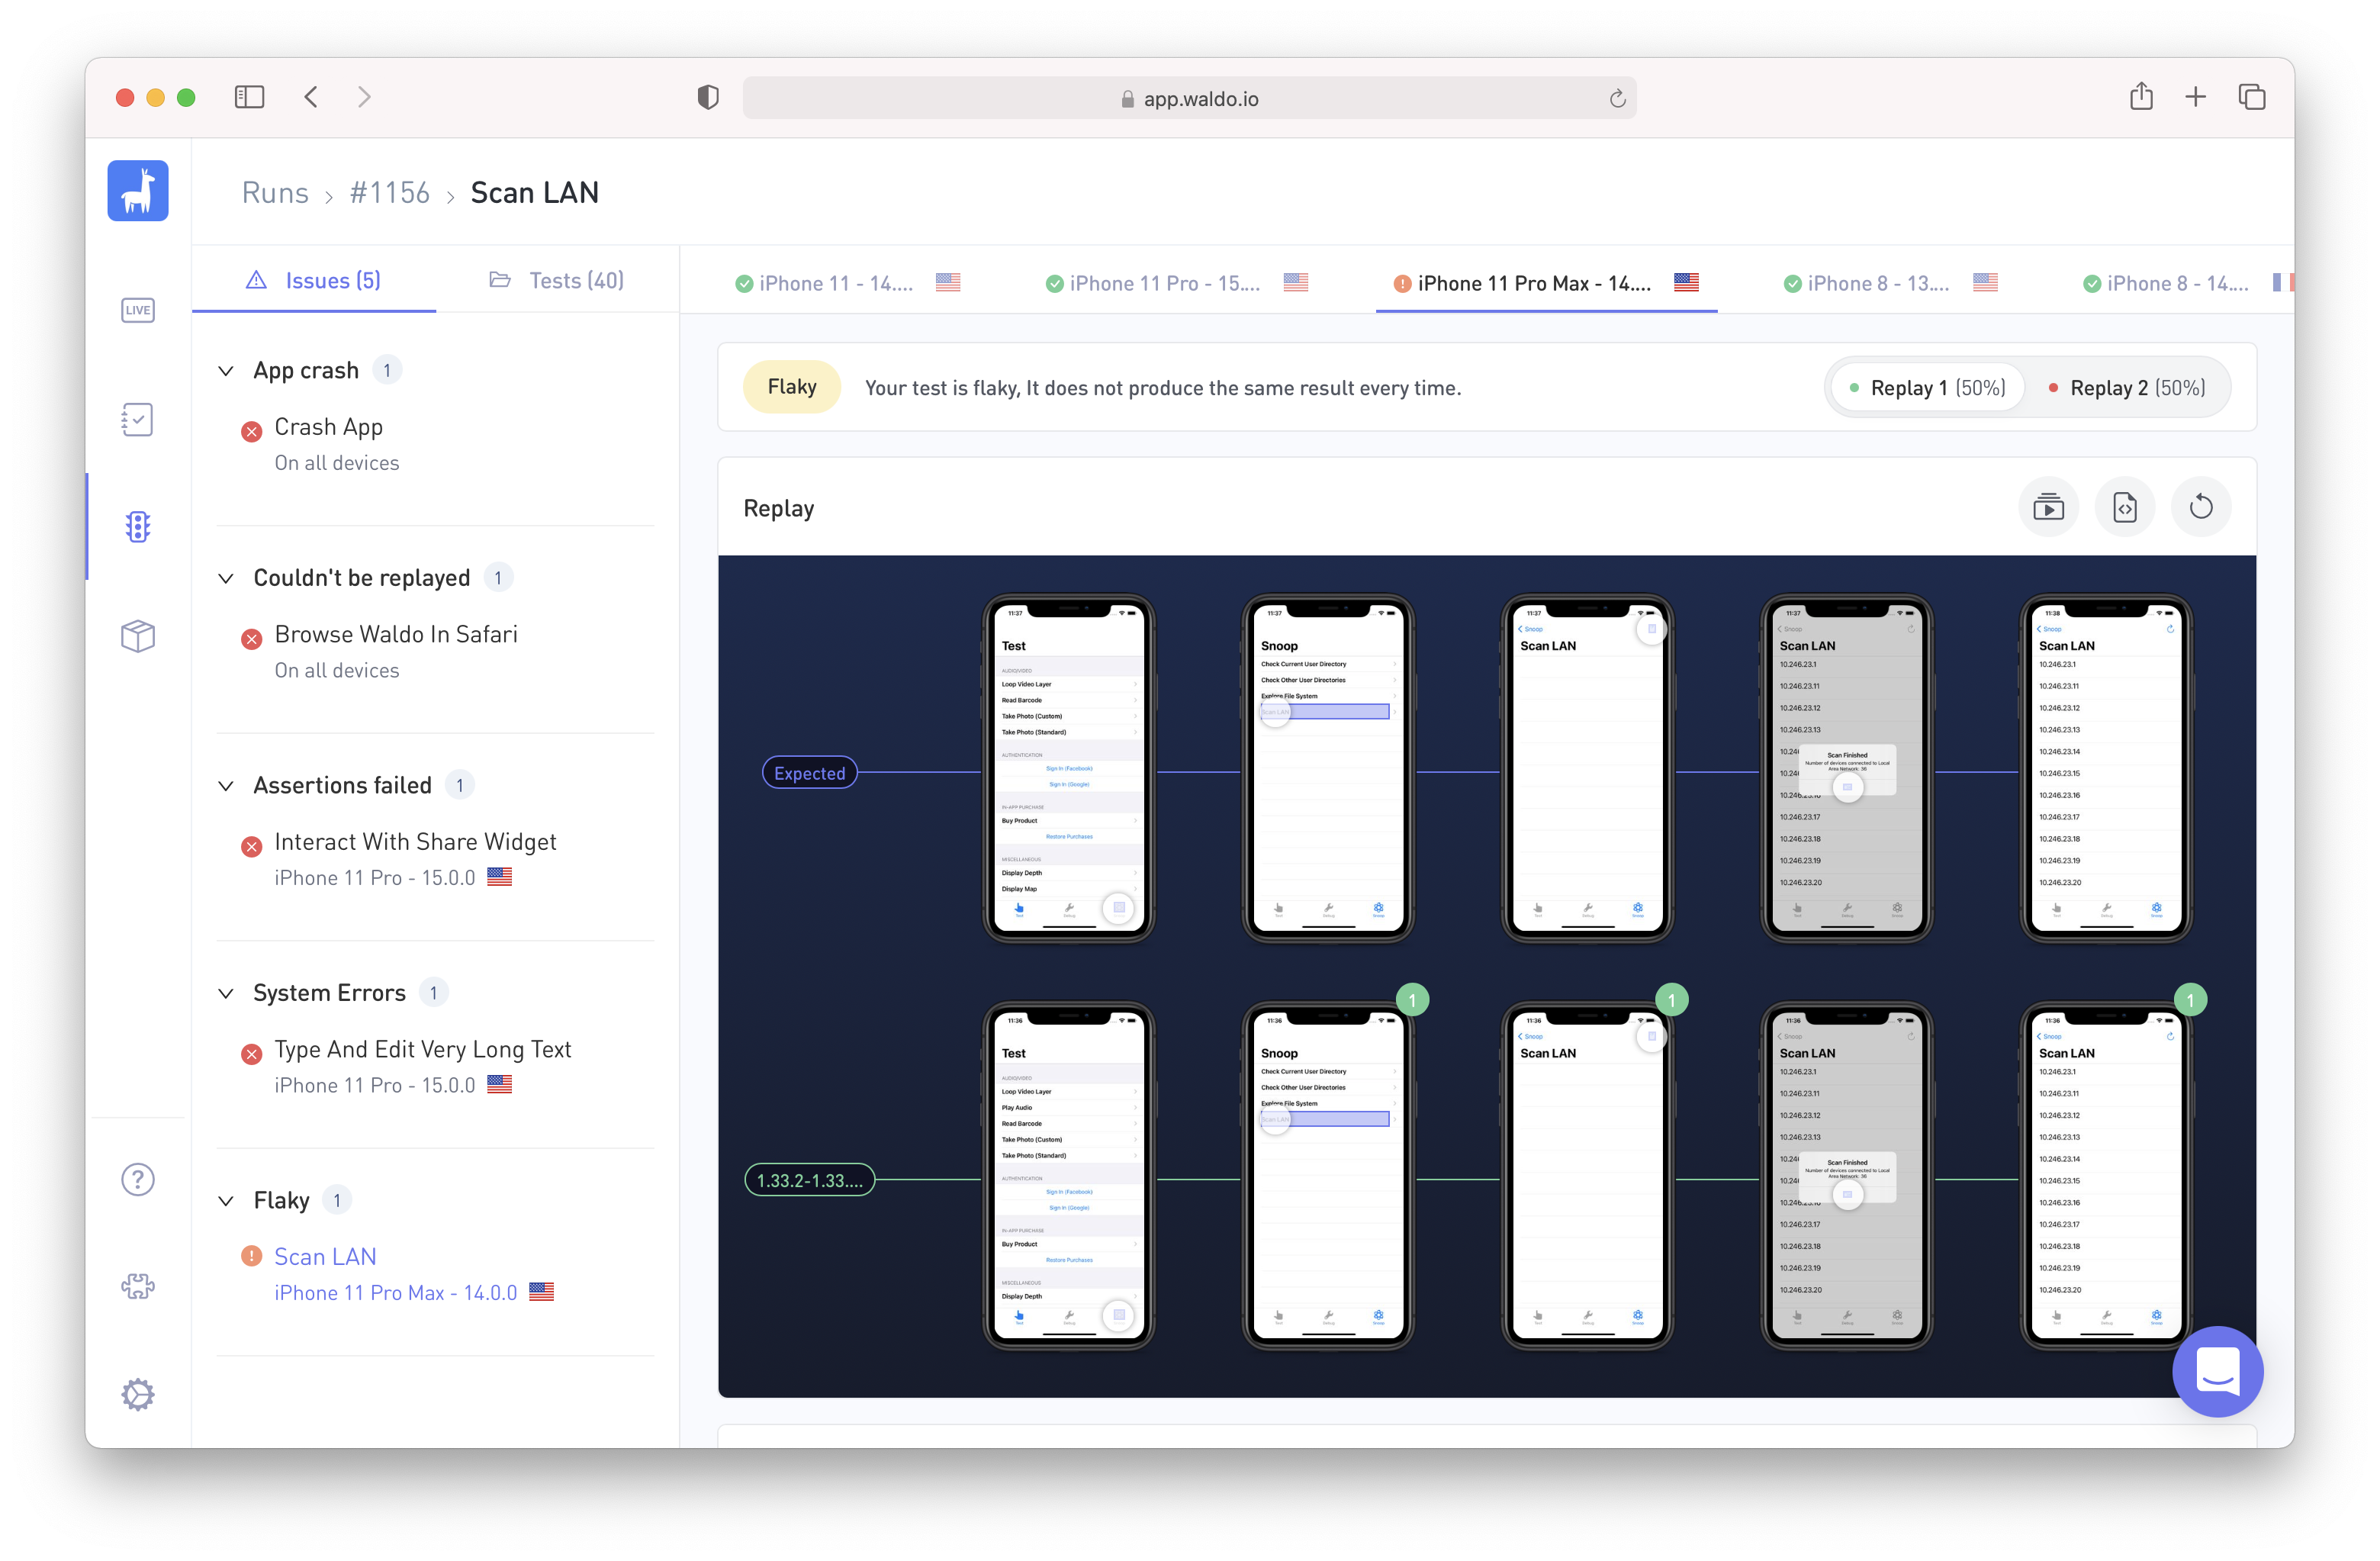The width and height of the screenshot is (2380, 1561).
Task: Open the chat support bubble
Action: coord(2217,1371)
